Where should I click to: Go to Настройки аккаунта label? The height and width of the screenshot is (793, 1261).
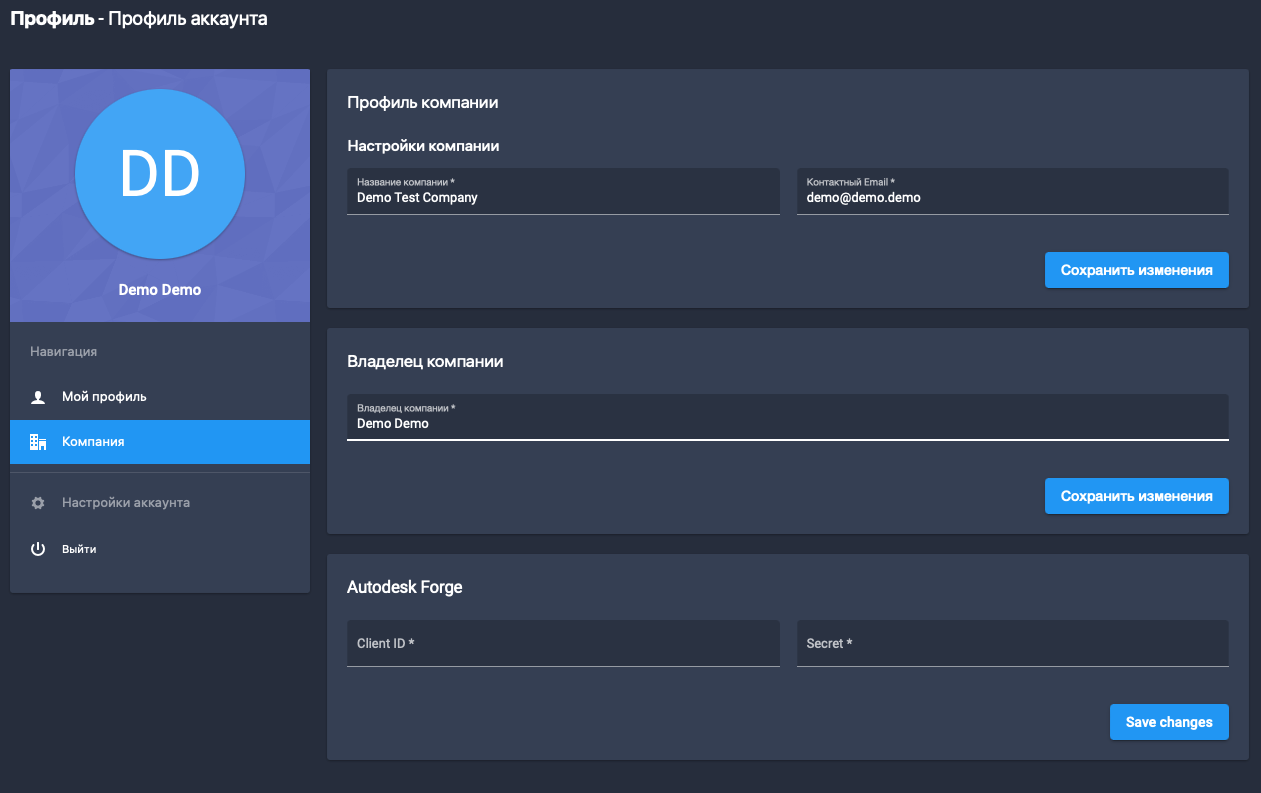(126, 503)
